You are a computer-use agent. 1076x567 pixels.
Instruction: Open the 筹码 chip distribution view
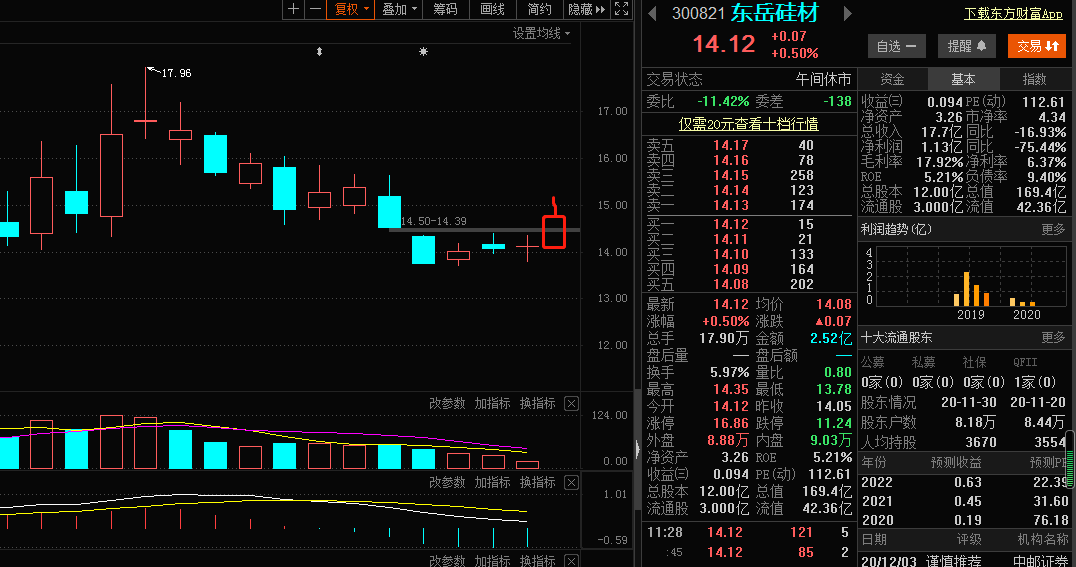click(445, 9)
